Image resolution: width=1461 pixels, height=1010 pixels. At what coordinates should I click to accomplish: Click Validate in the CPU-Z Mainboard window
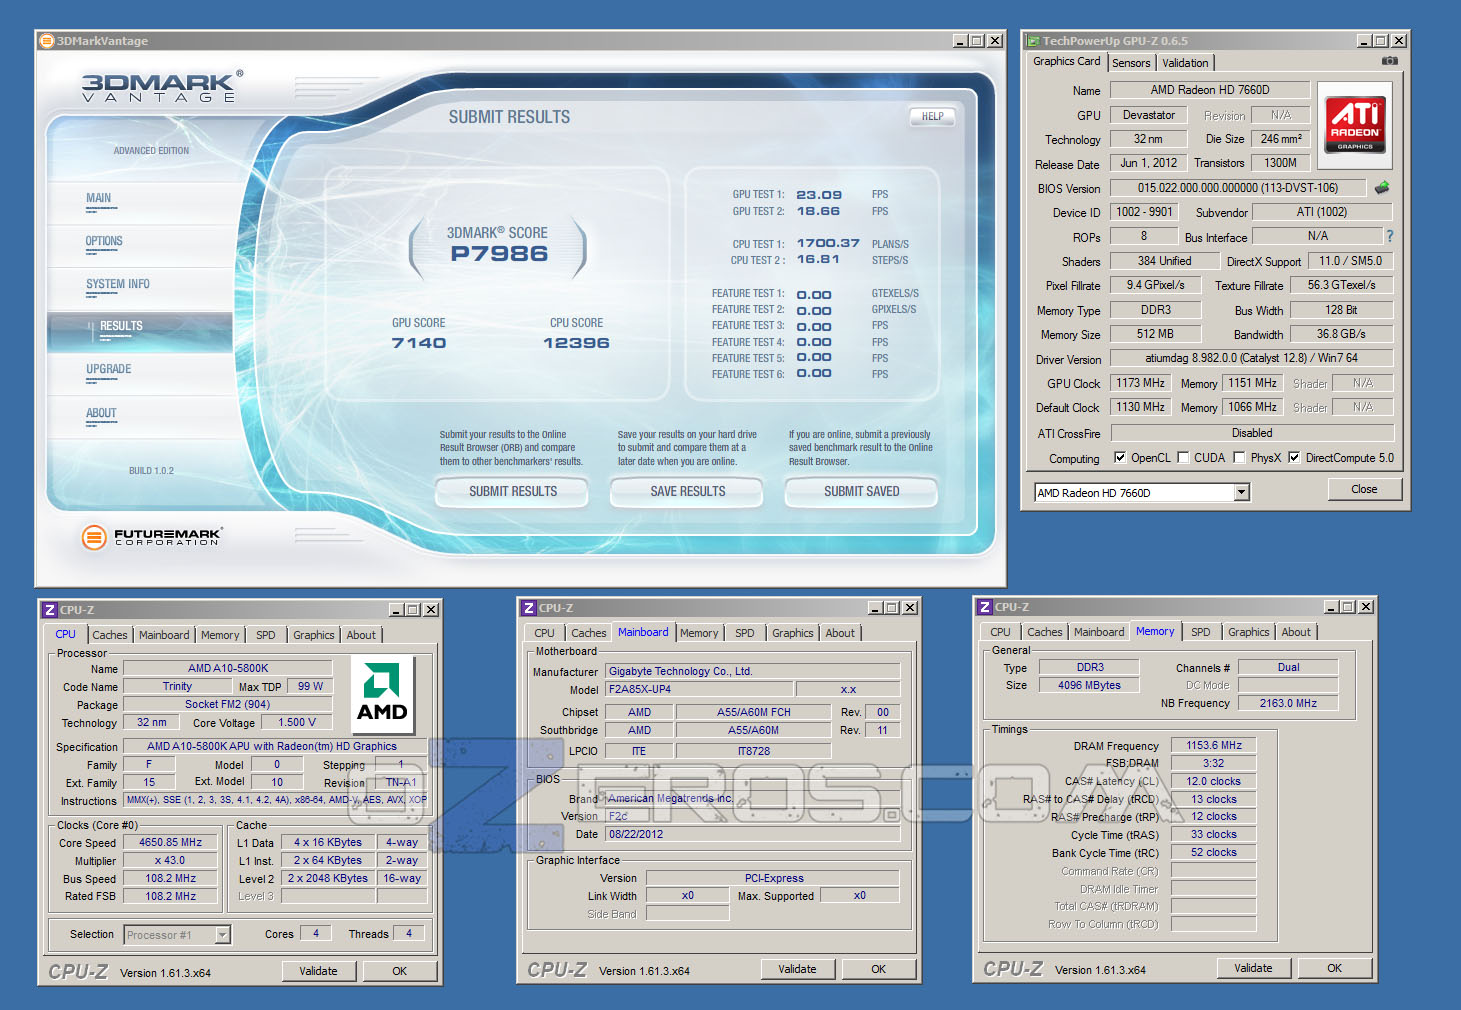pos(797,969)
